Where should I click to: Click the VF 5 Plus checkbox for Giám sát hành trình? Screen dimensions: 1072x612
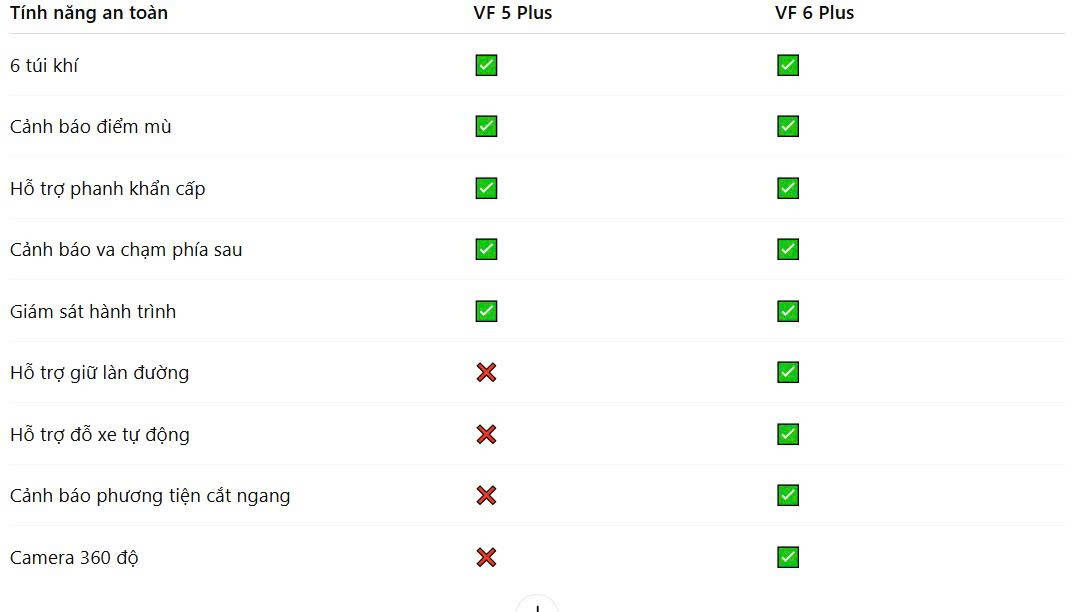point(486,311)
